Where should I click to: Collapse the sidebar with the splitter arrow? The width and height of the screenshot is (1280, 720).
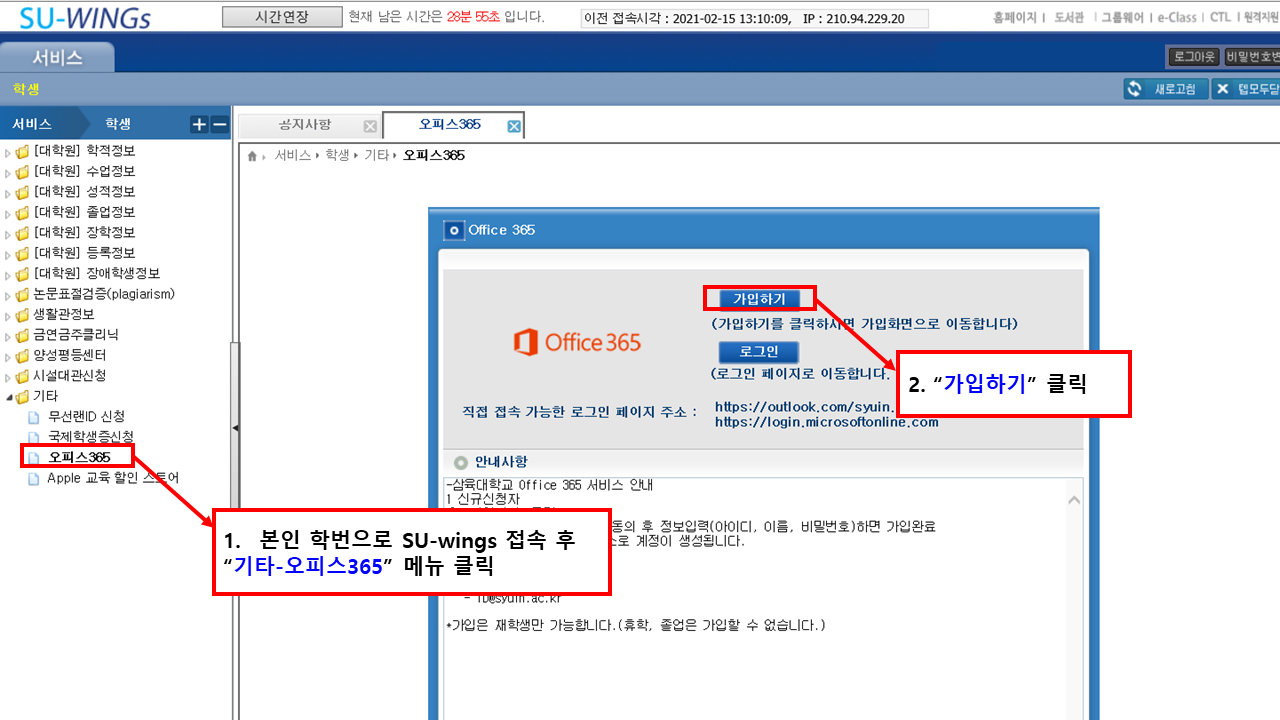235,428
